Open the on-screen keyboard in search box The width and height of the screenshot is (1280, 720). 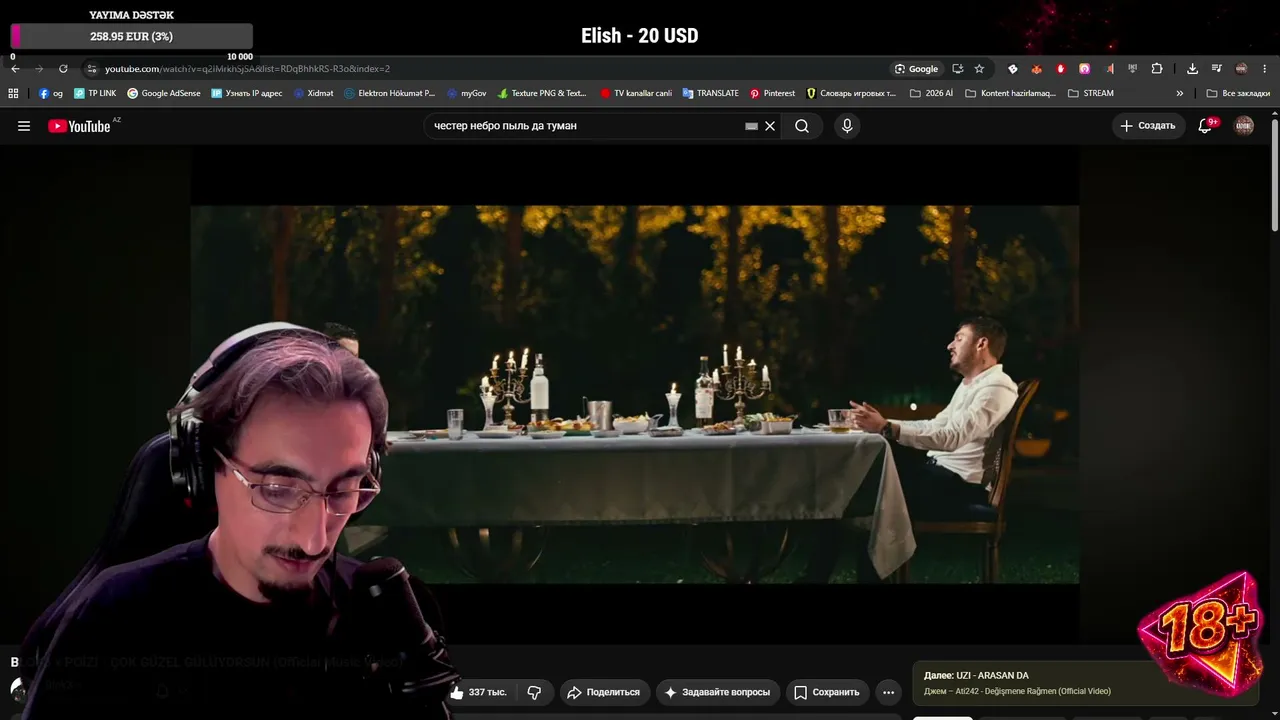(752, 126)
